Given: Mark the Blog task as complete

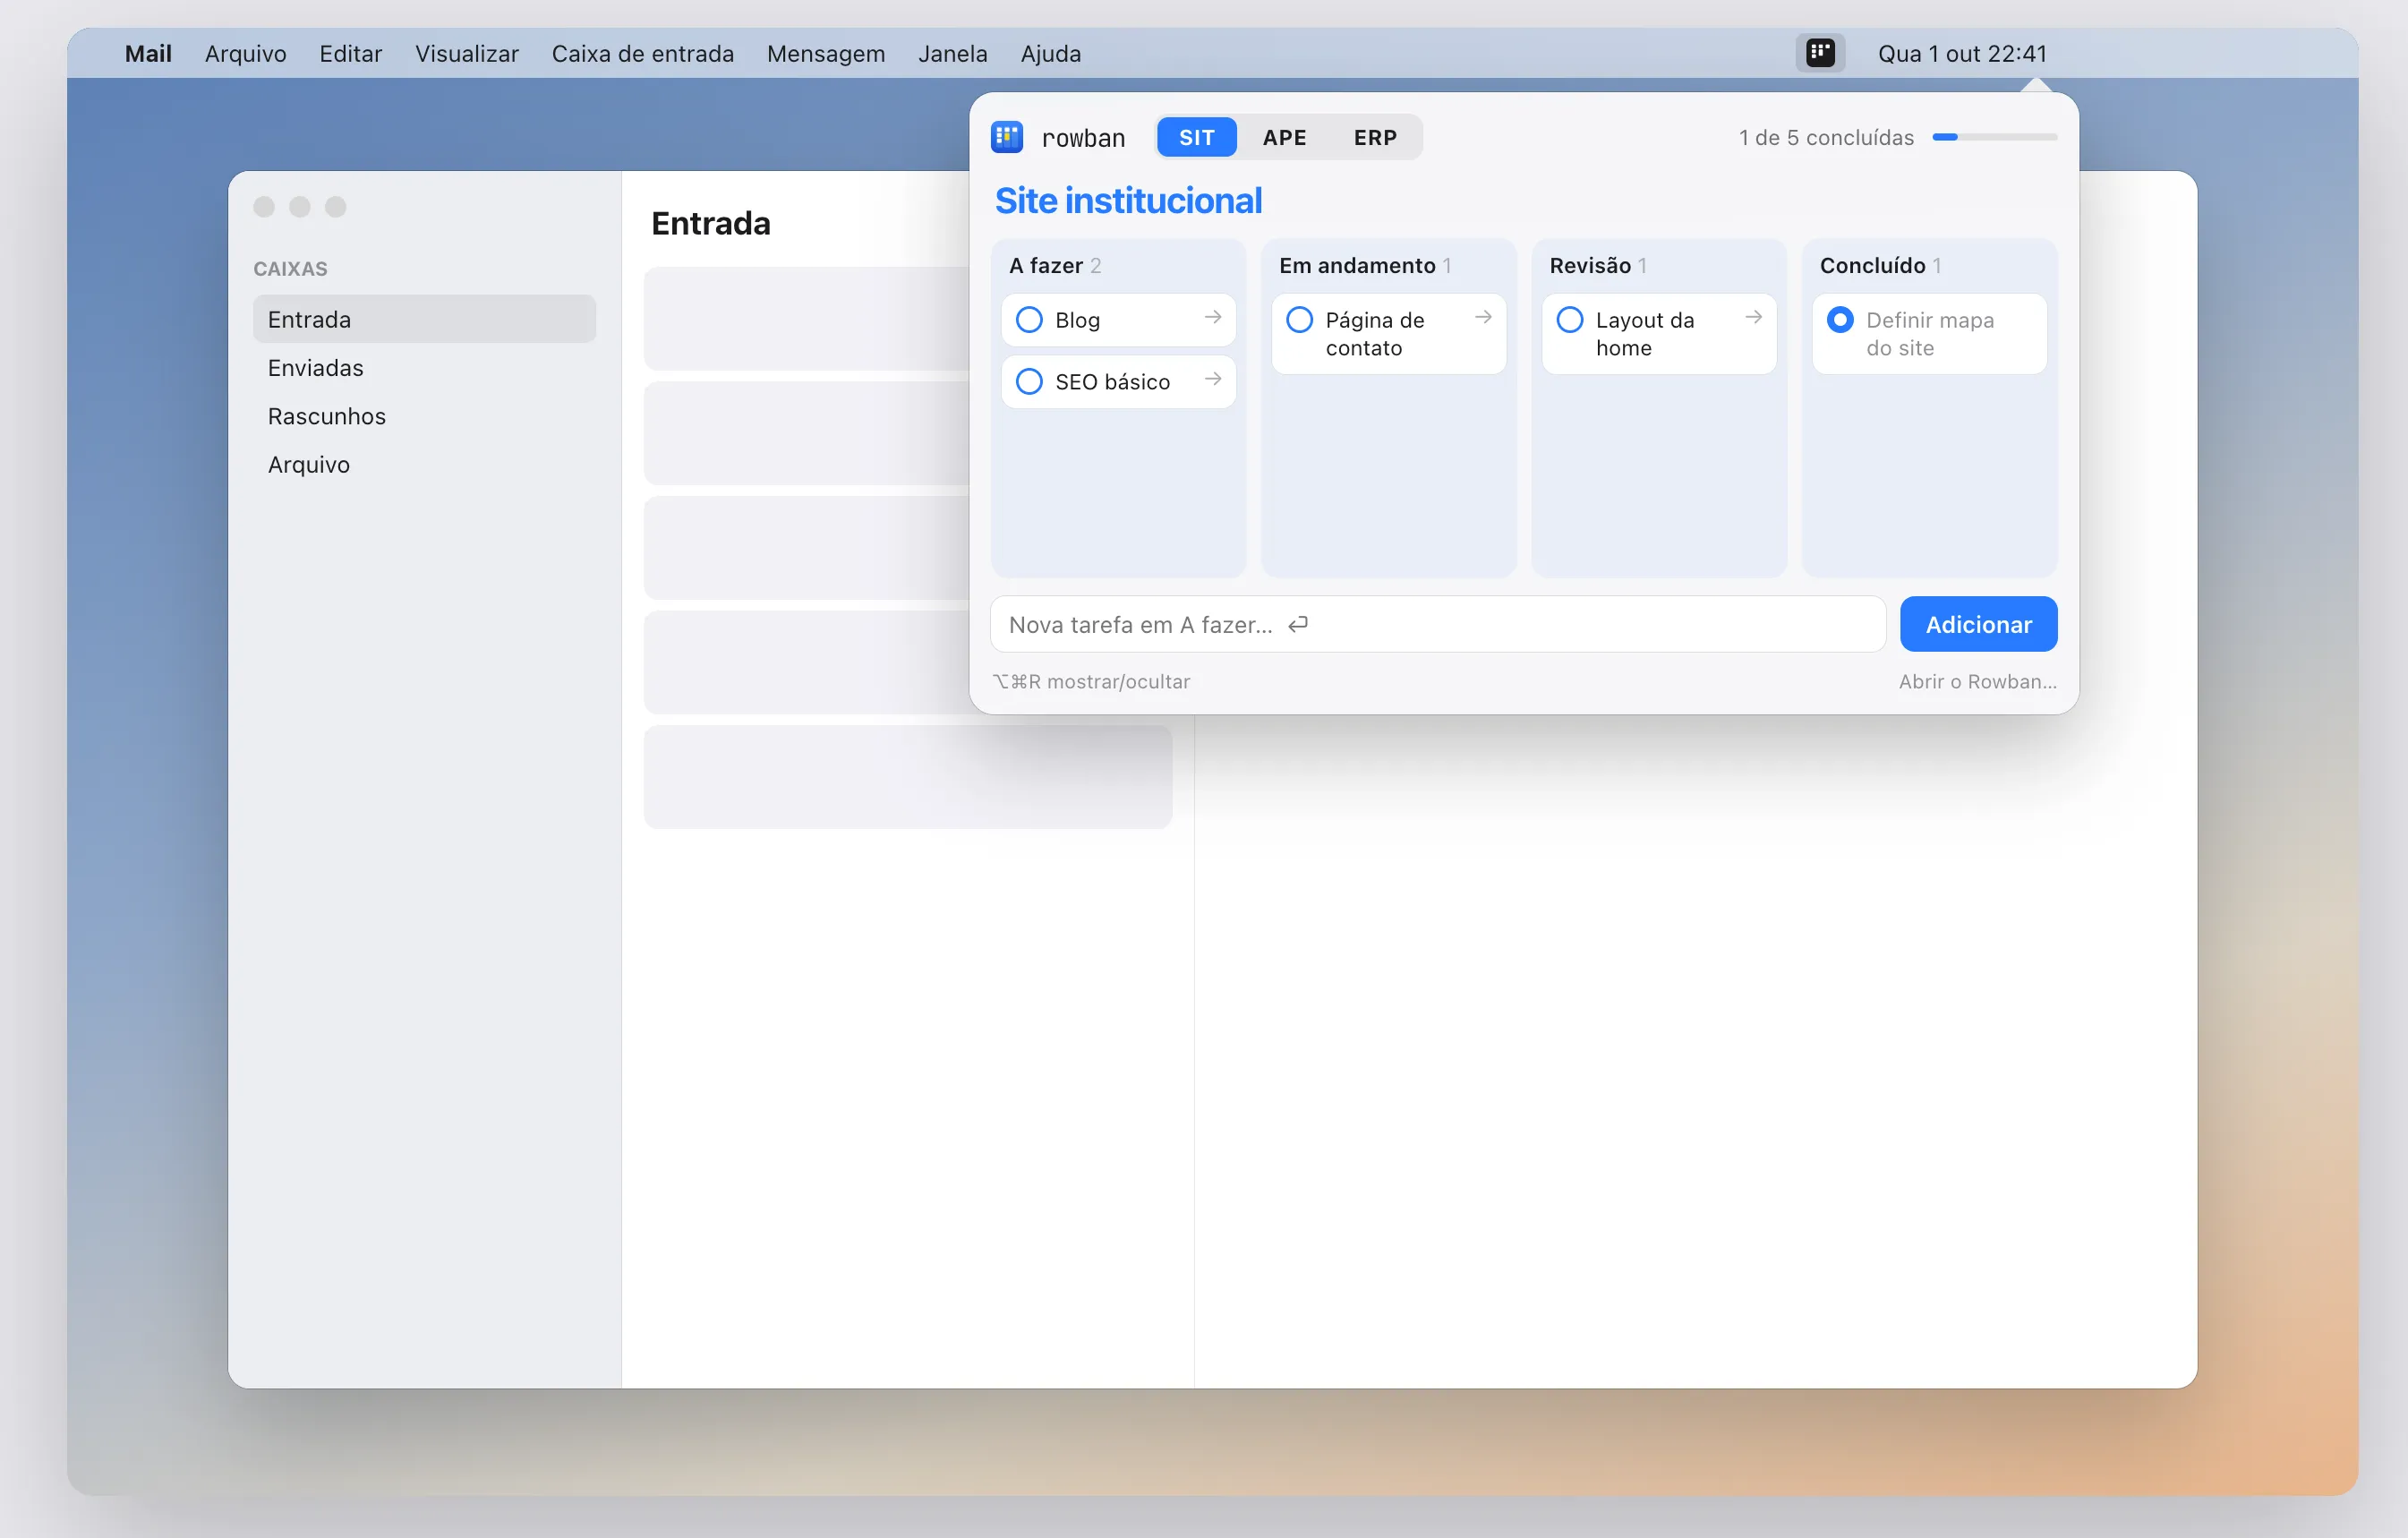Looking at the screenshot, I should 1029,320.
